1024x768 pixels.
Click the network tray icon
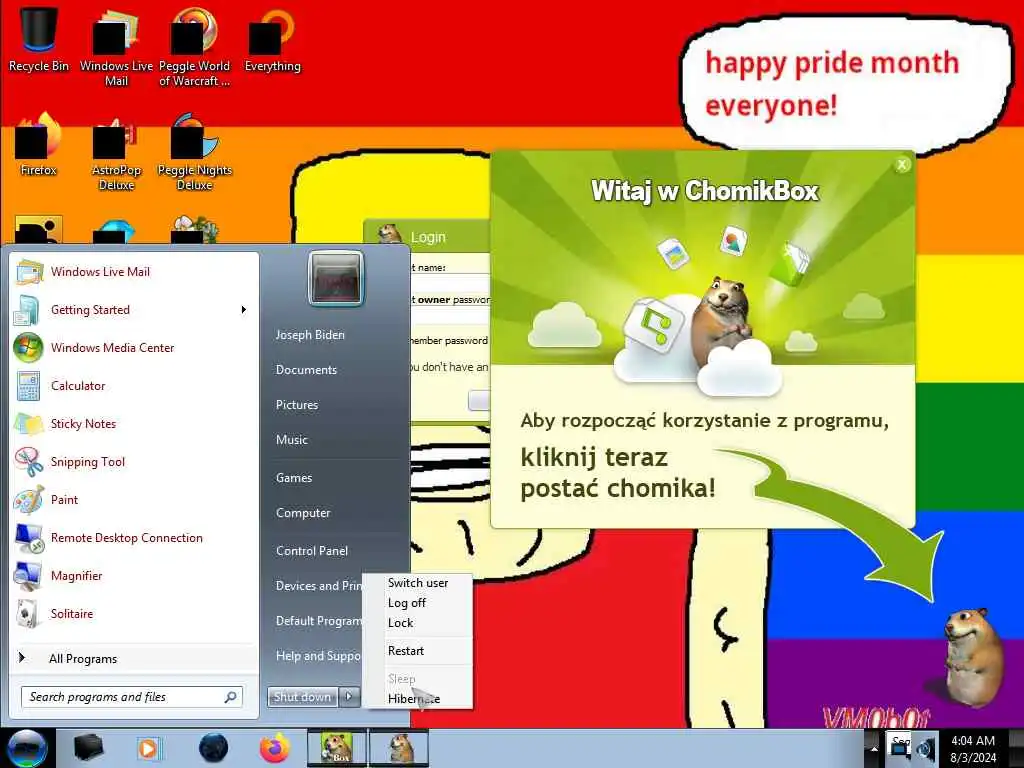[901, 749]
